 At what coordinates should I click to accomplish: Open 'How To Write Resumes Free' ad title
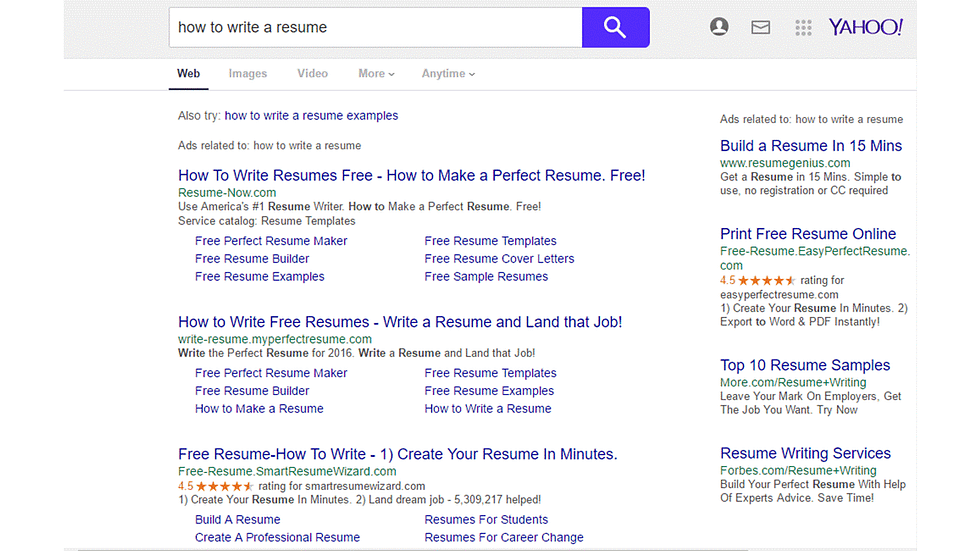point(411,176)
